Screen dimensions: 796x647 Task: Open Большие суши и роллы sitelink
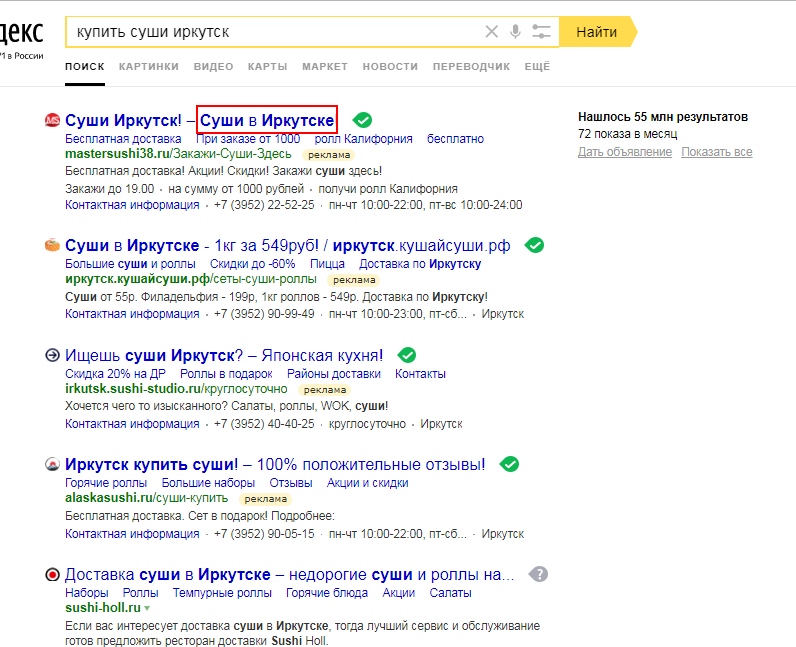130,264
